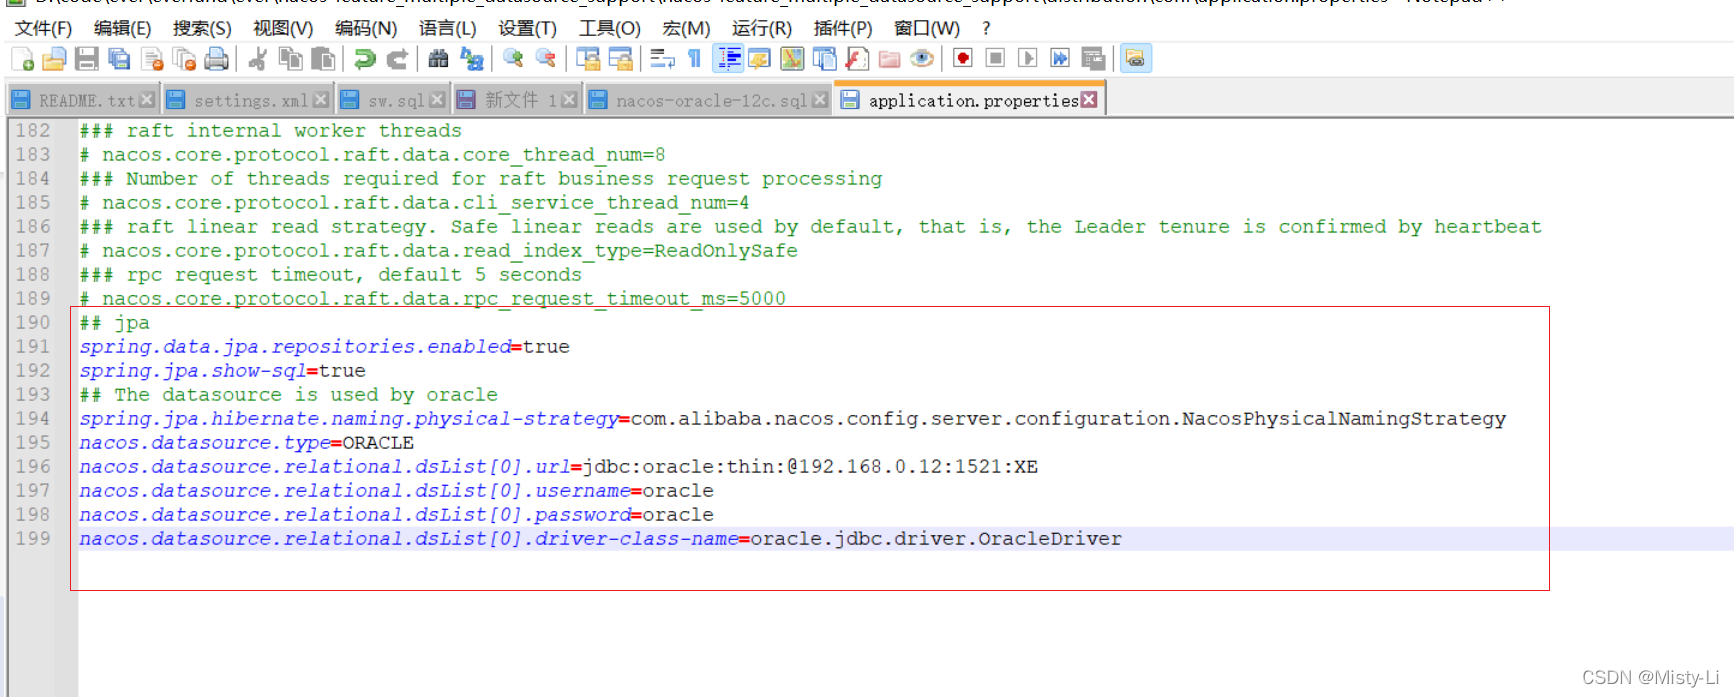
Task: Save the current file with the floppy icon
Action: (x=87, y=59)
